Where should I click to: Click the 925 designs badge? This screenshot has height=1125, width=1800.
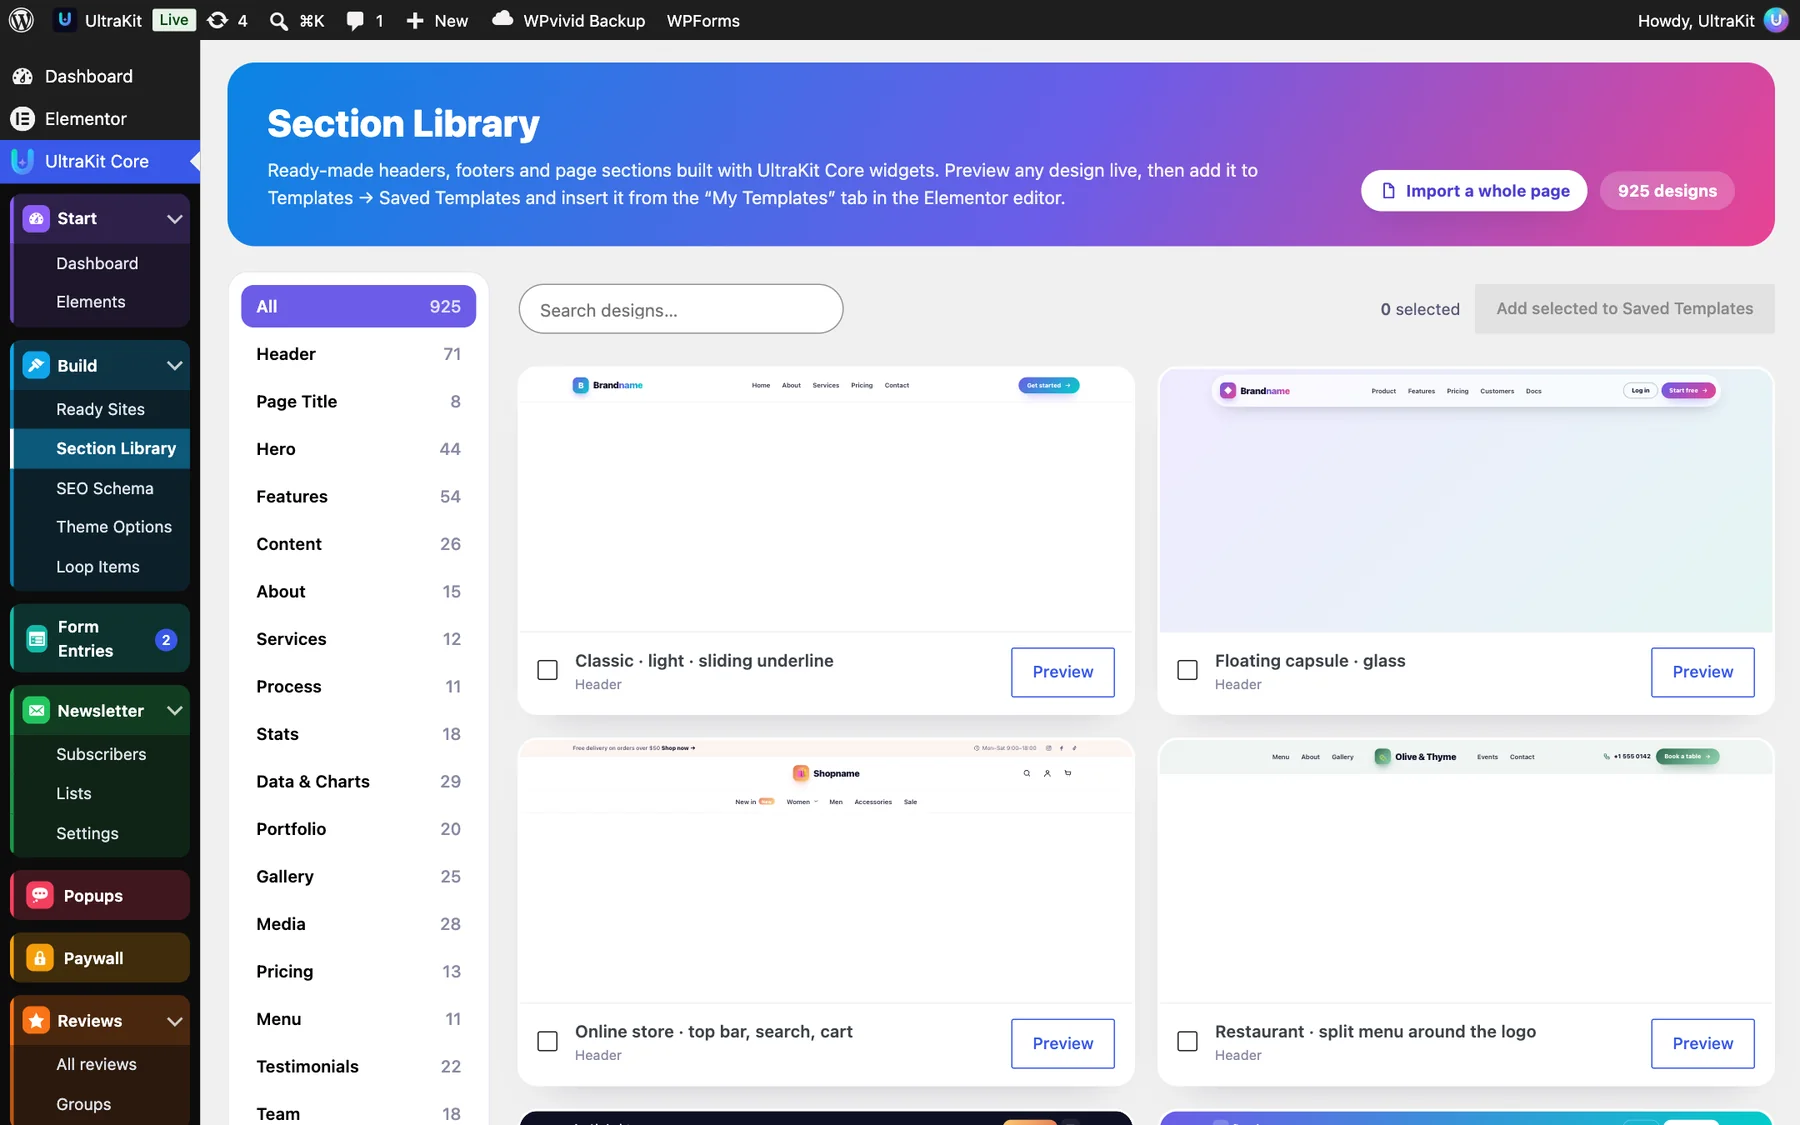[x=1667, y=191]
